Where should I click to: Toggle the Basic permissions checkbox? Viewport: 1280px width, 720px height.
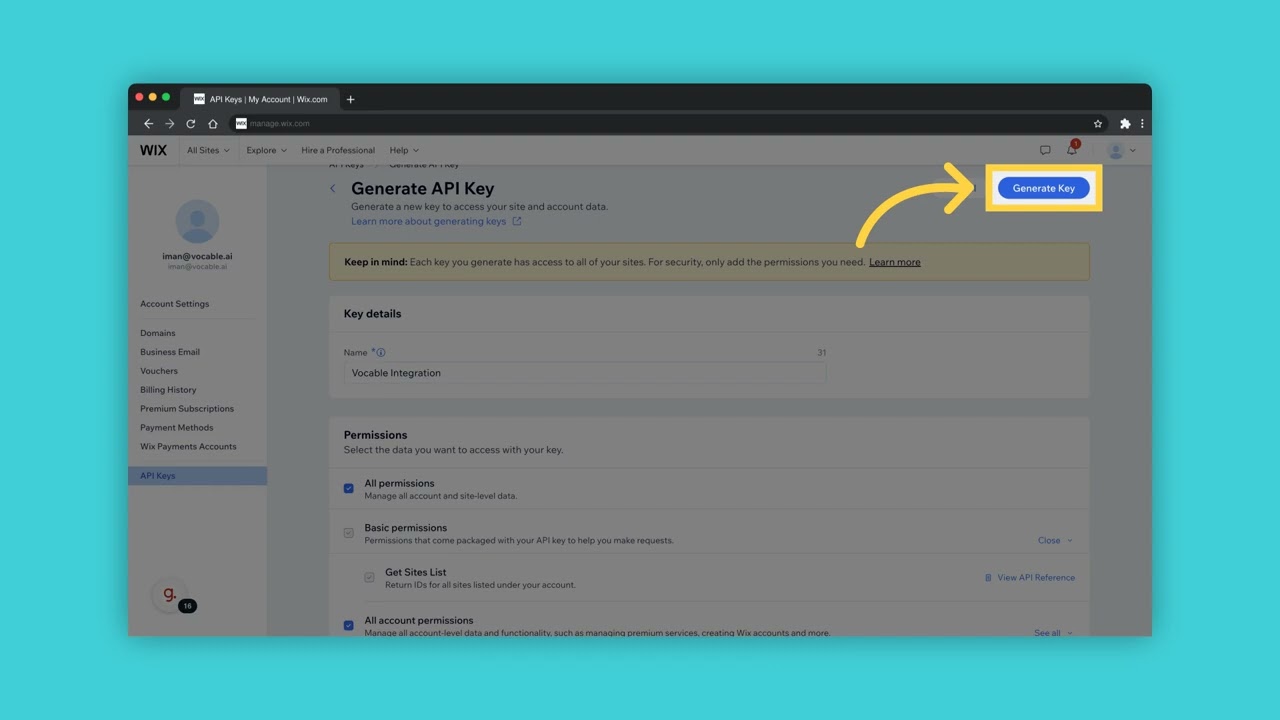(x=348, y=533)
